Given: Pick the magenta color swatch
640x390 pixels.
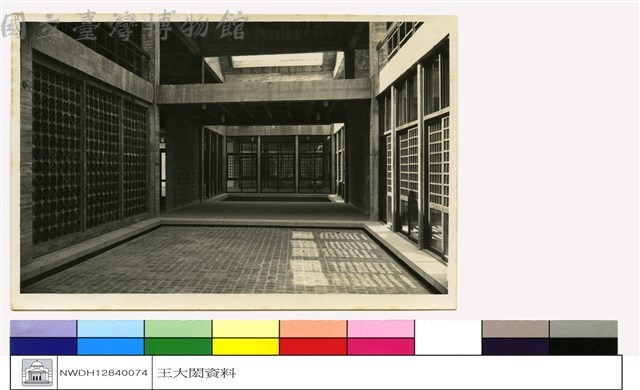Looking at the screenshot, I should coord(381,346).
